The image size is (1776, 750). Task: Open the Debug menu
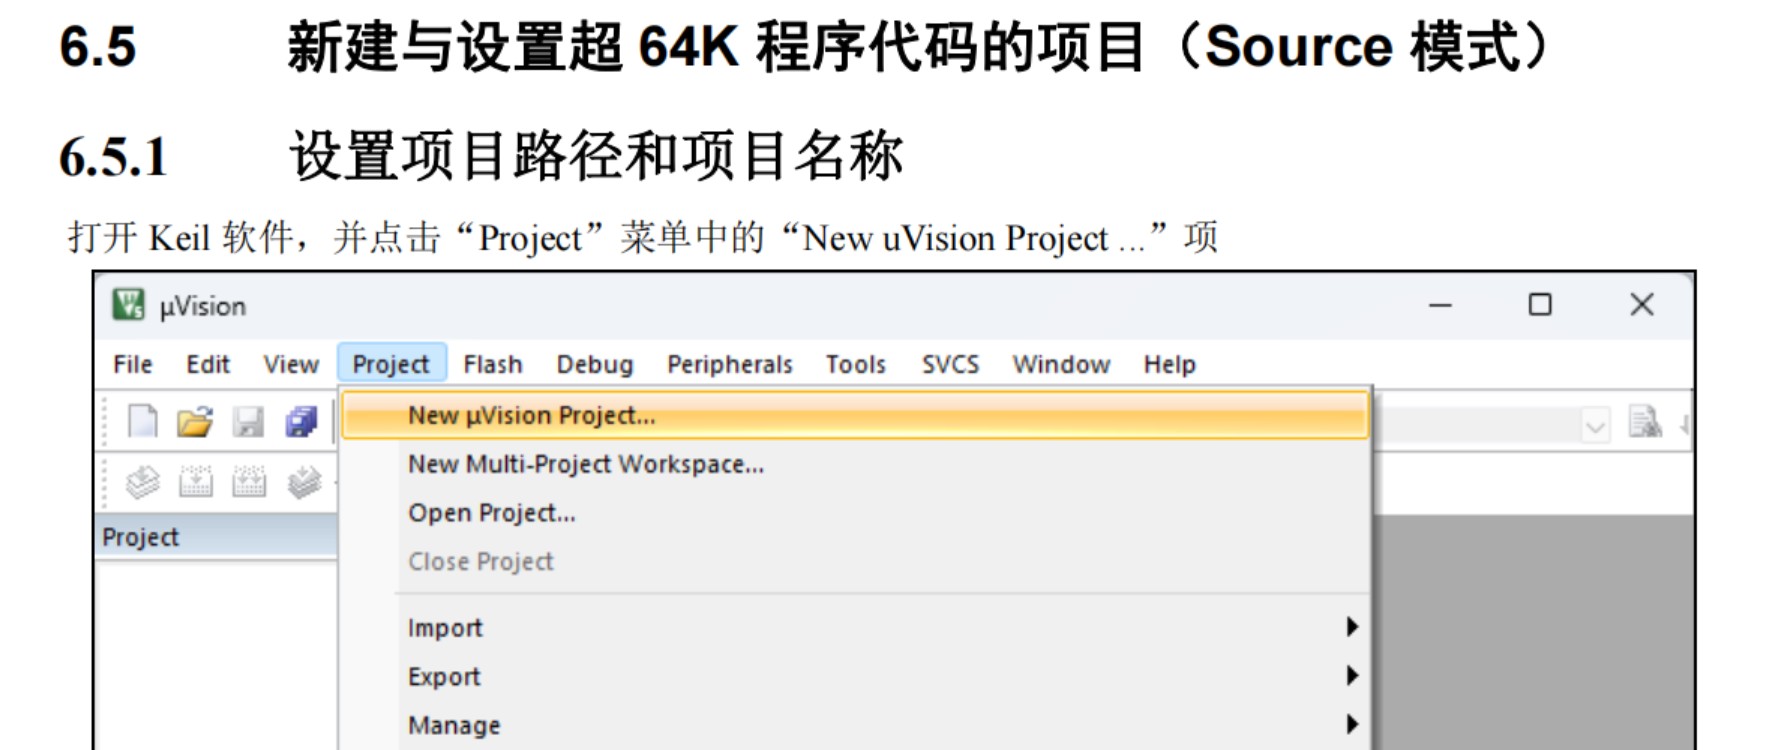[595, 364]
